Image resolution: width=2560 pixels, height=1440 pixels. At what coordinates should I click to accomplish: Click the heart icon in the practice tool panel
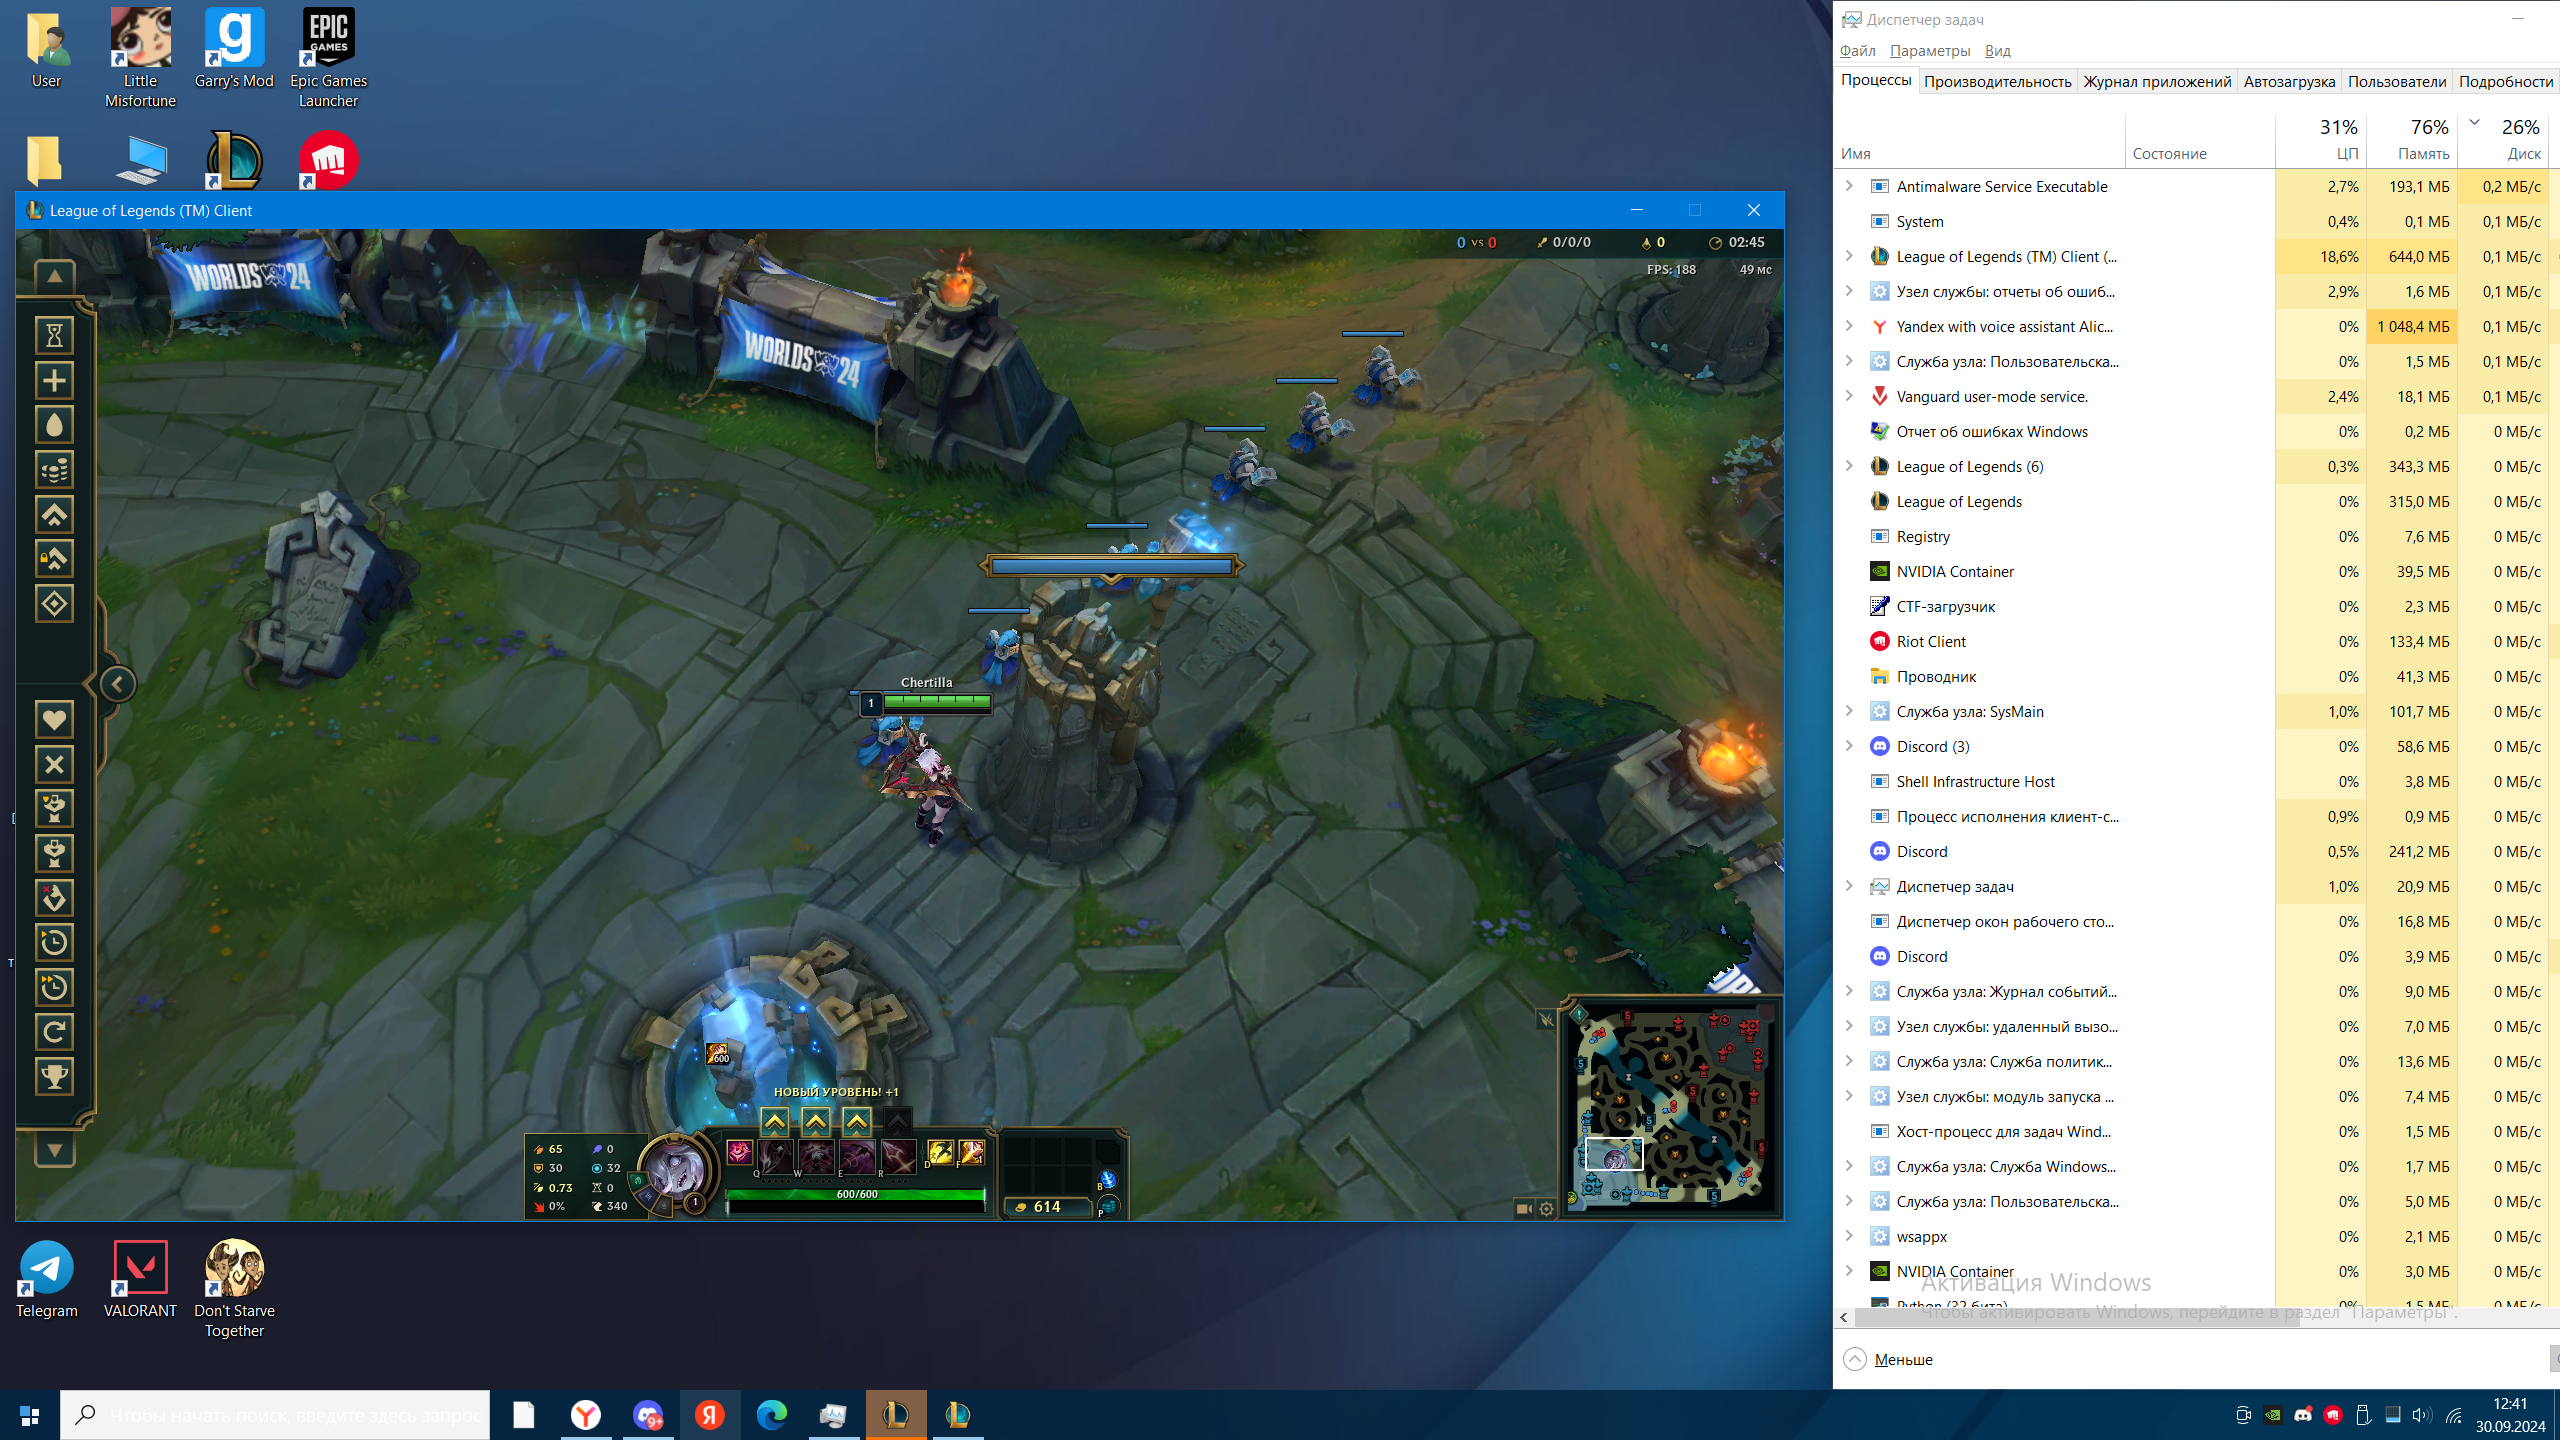55,719
